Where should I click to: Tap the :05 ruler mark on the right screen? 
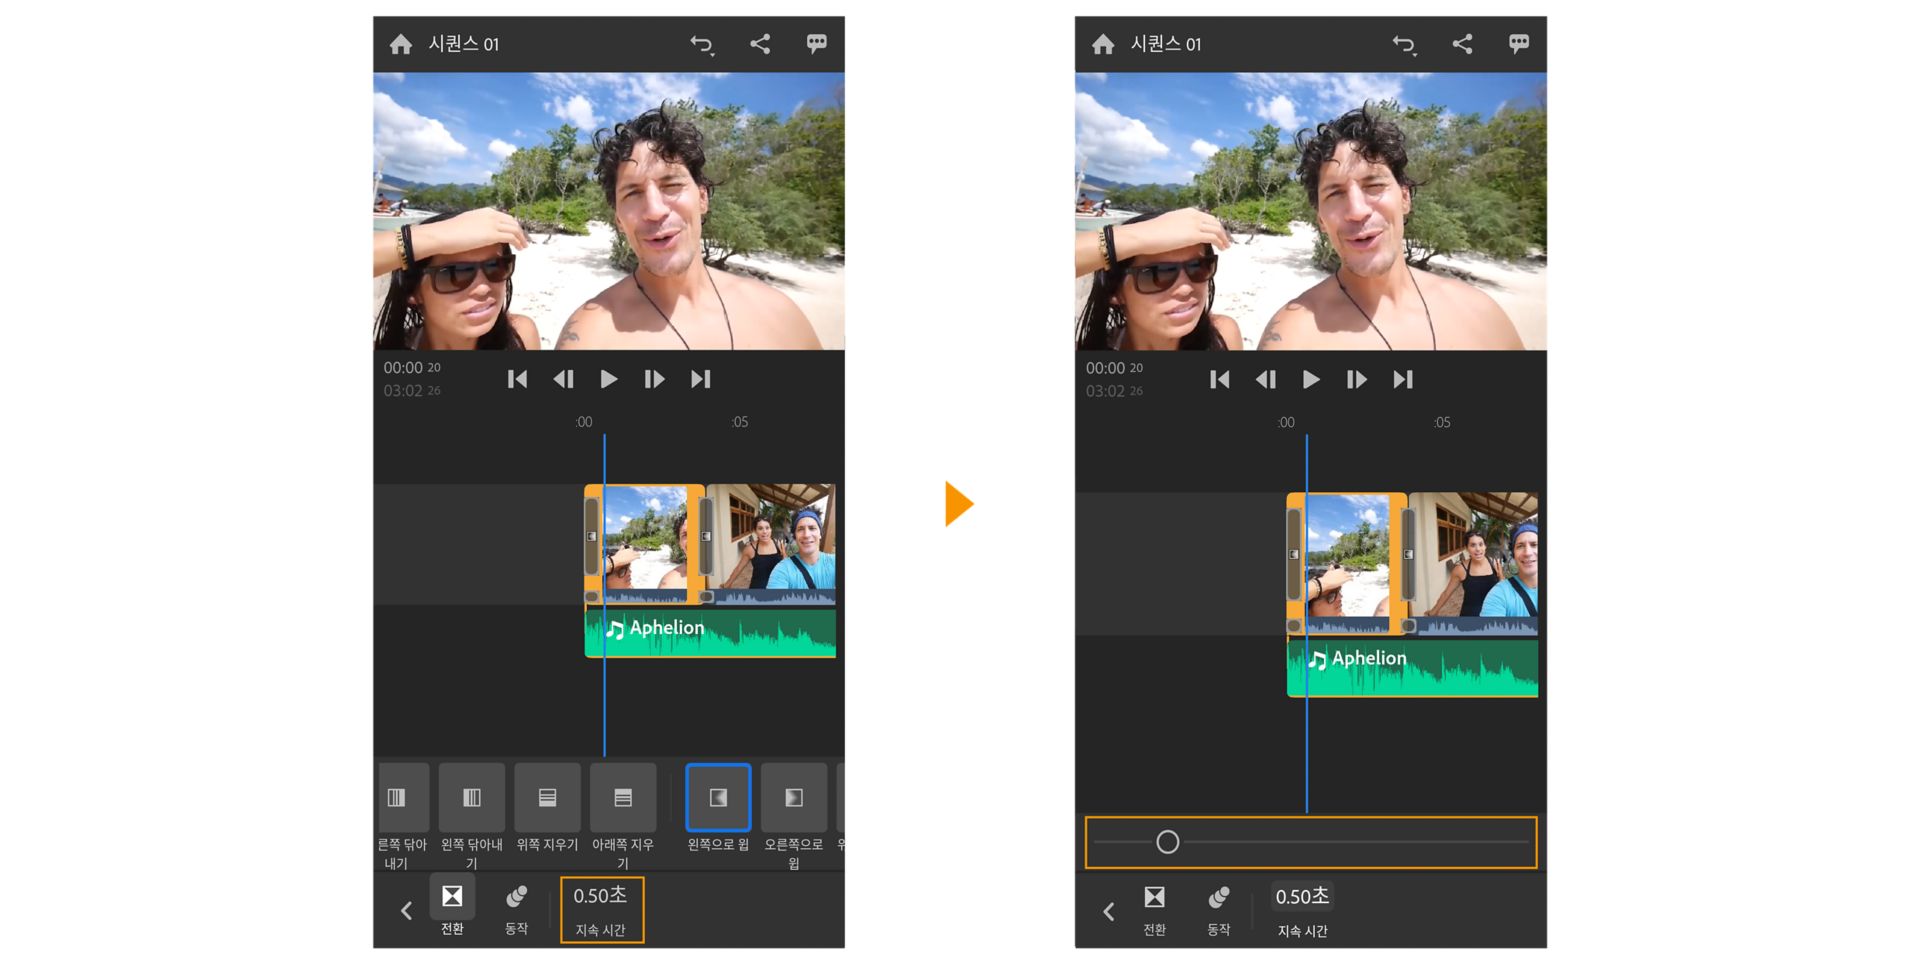pos(1442,422)
